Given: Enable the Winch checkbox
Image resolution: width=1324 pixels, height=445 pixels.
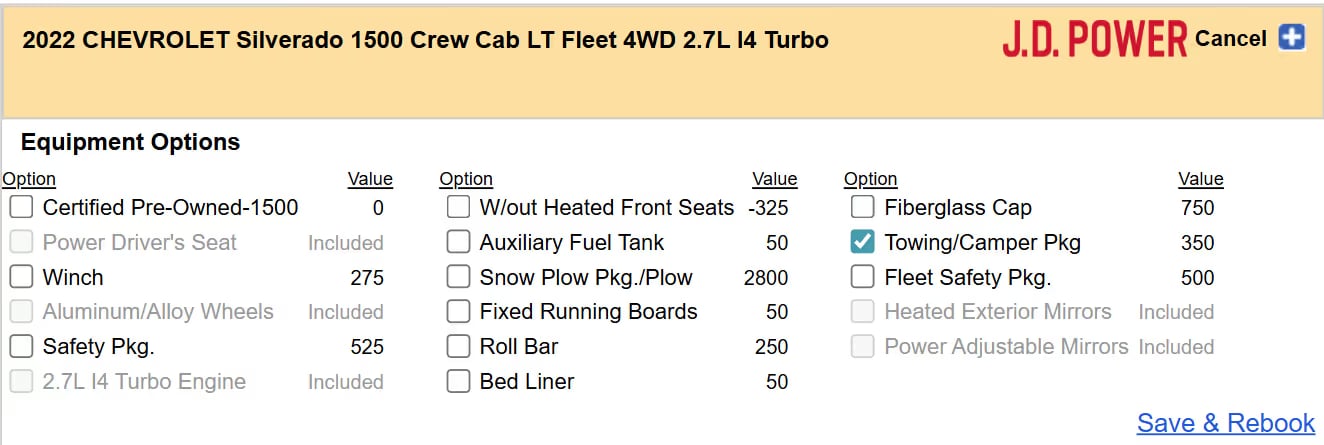Looking at the screenshot, I should tap(22, 277).
